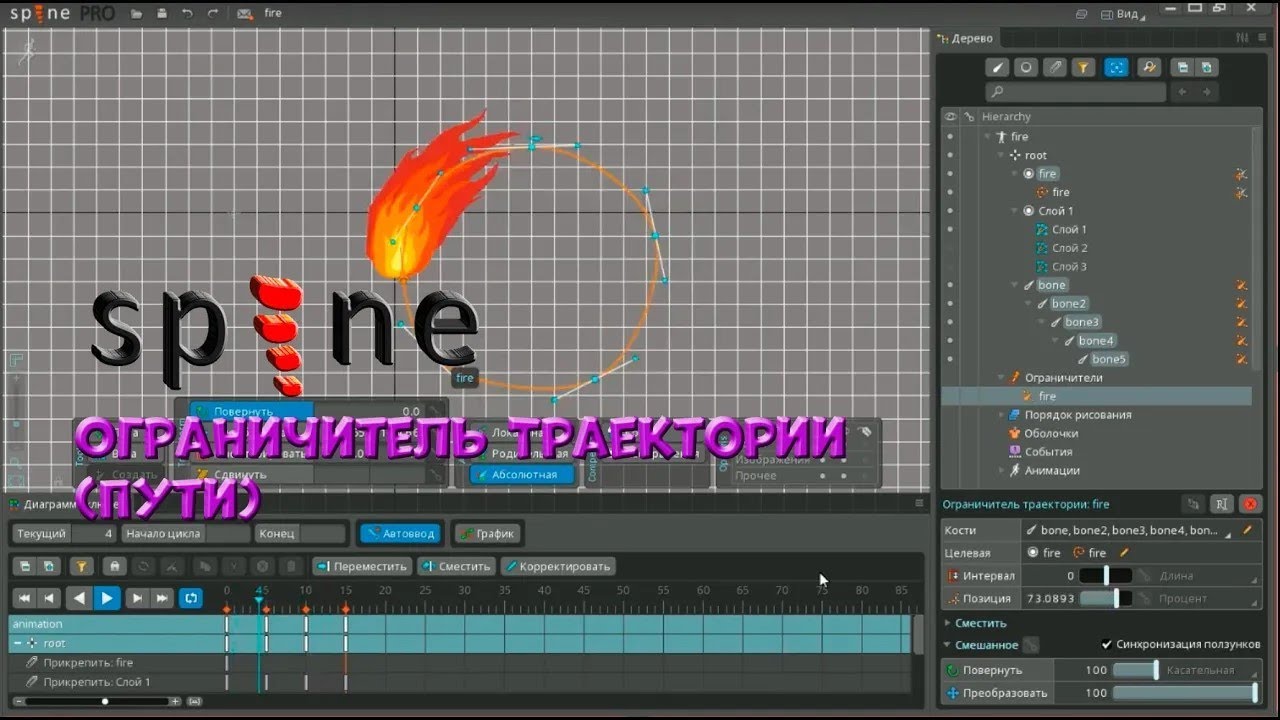Toggle Синхронизация ползунков checkbox

click(1106, 645)
